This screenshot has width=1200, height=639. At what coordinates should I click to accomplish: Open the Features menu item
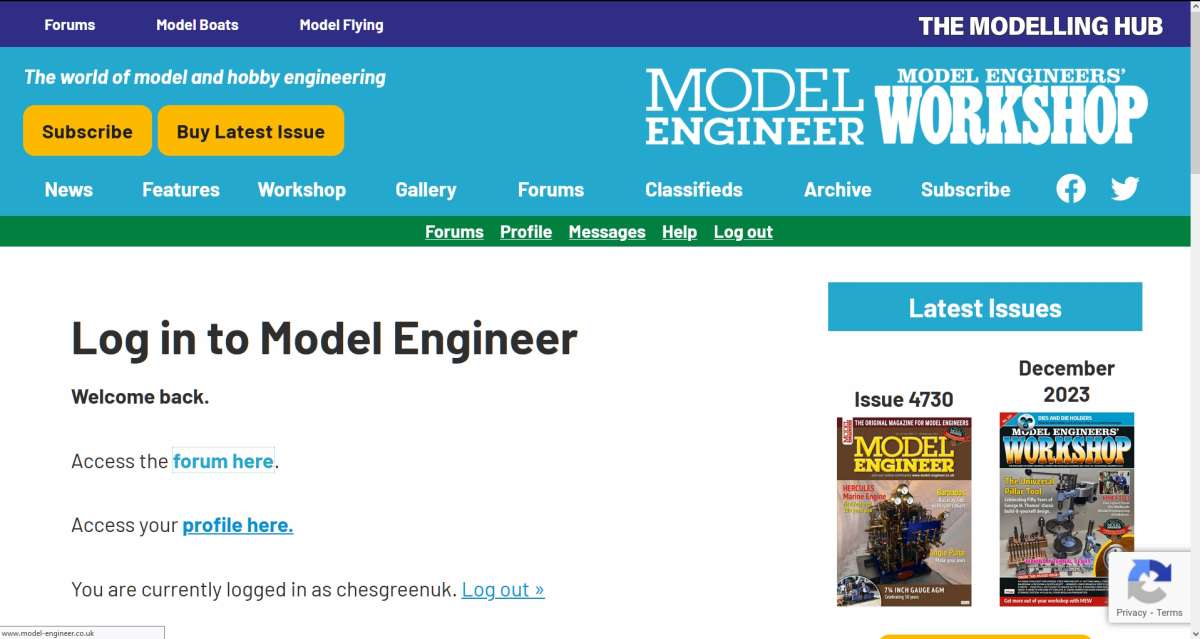click(x=181, y=189)
